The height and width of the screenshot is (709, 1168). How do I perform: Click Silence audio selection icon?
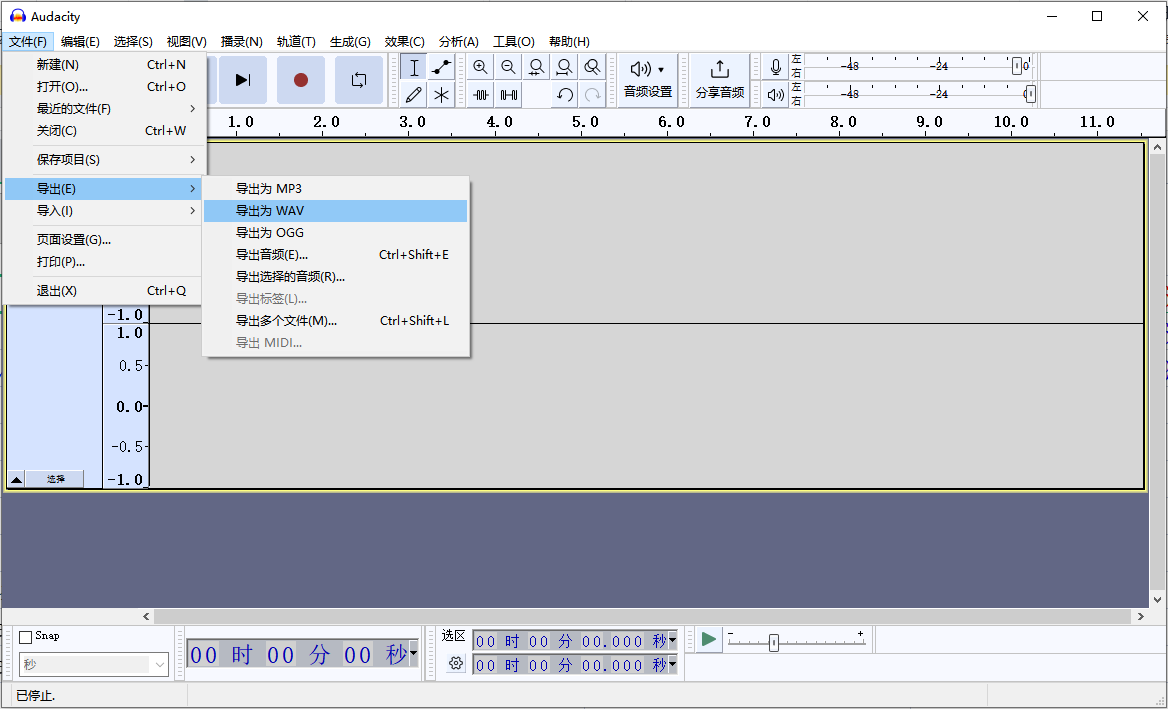[x=509, y=95]
